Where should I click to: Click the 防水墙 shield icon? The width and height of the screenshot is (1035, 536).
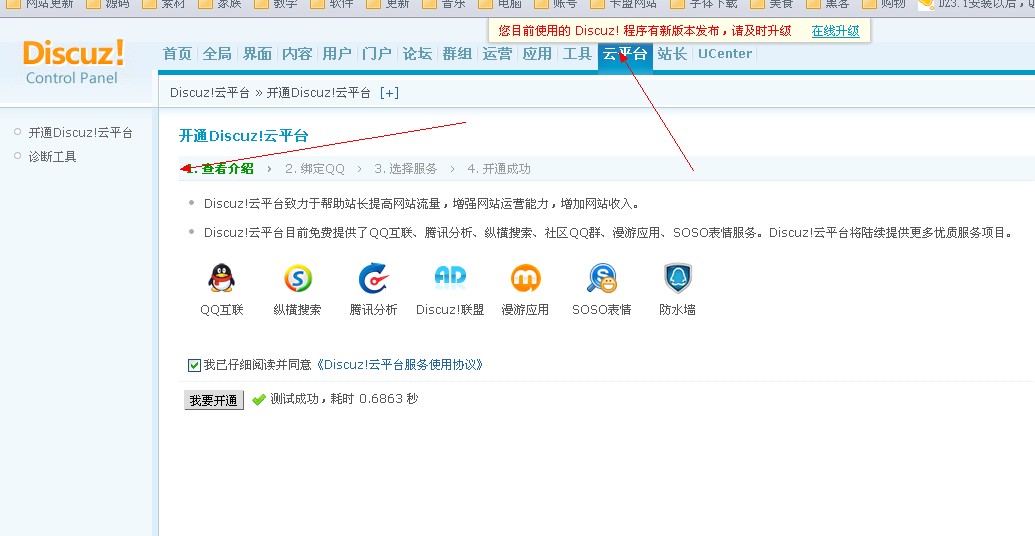coord(678,278)
